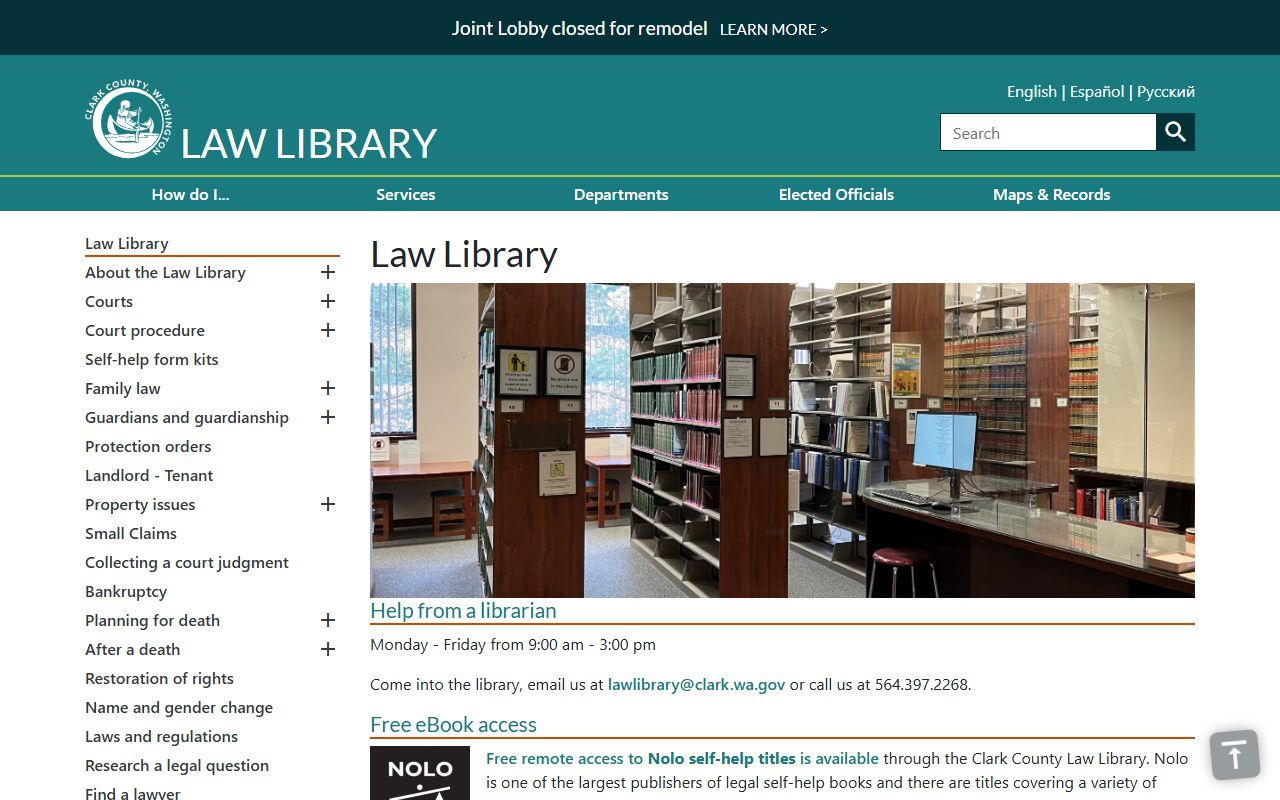Click the magnifying glass search button
1280x800 pixels.
[x=1175, y=132]
